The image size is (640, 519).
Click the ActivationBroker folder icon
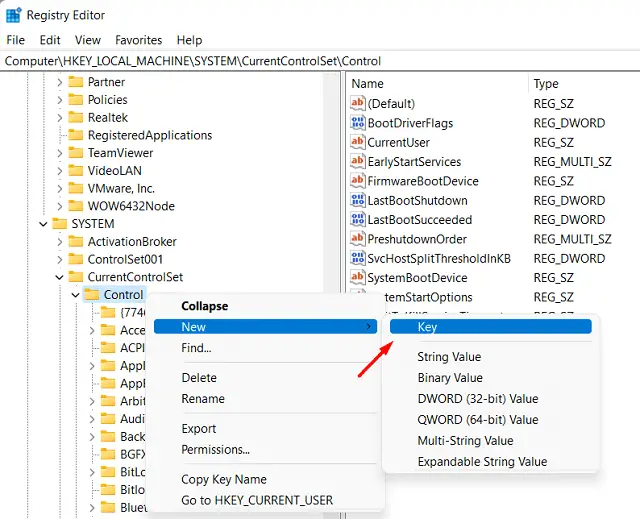click(76, 242)
